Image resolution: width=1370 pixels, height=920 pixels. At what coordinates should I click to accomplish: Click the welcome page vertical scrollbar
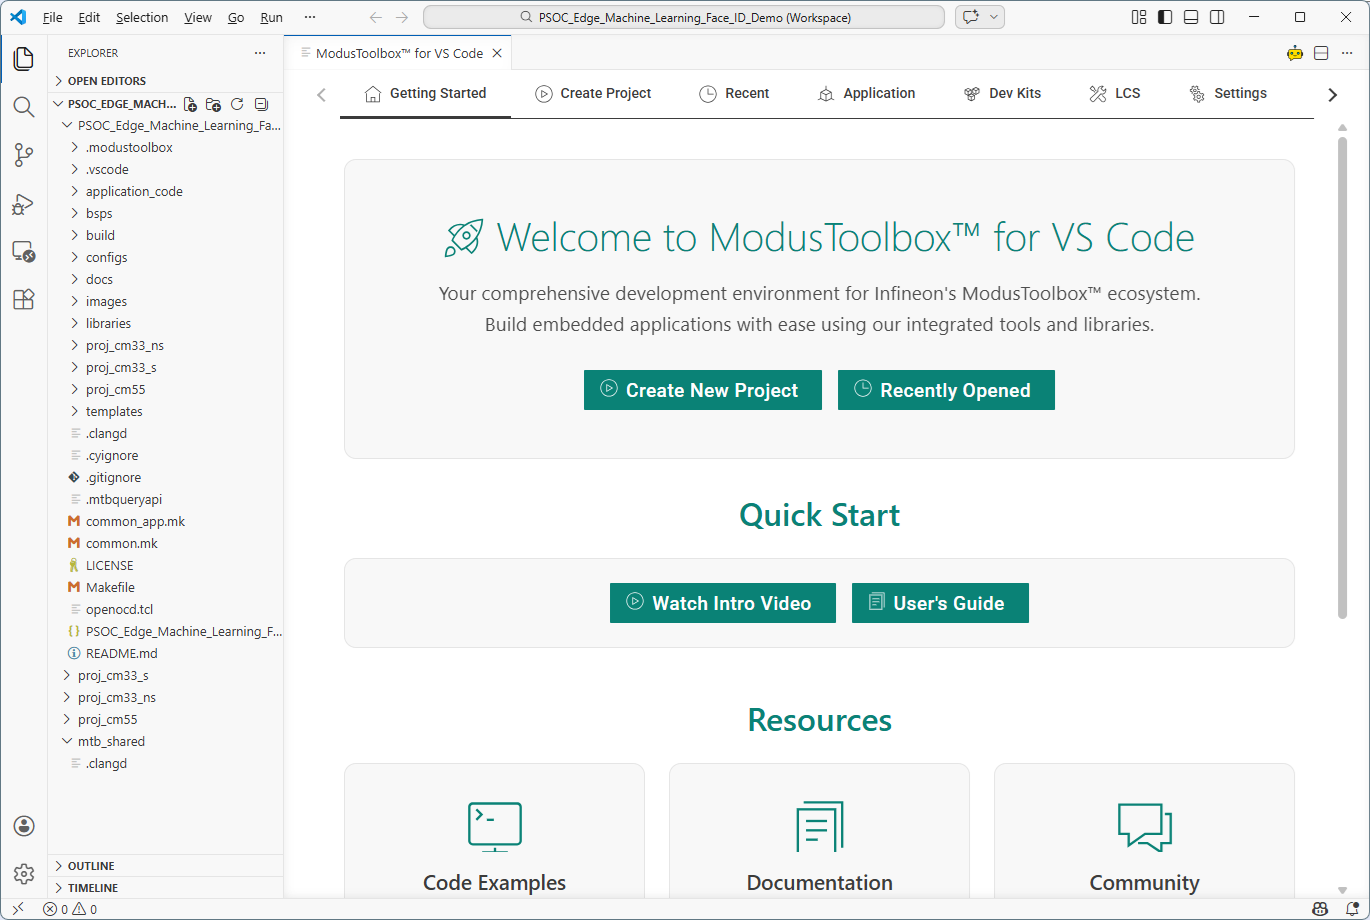(1342, 377)
